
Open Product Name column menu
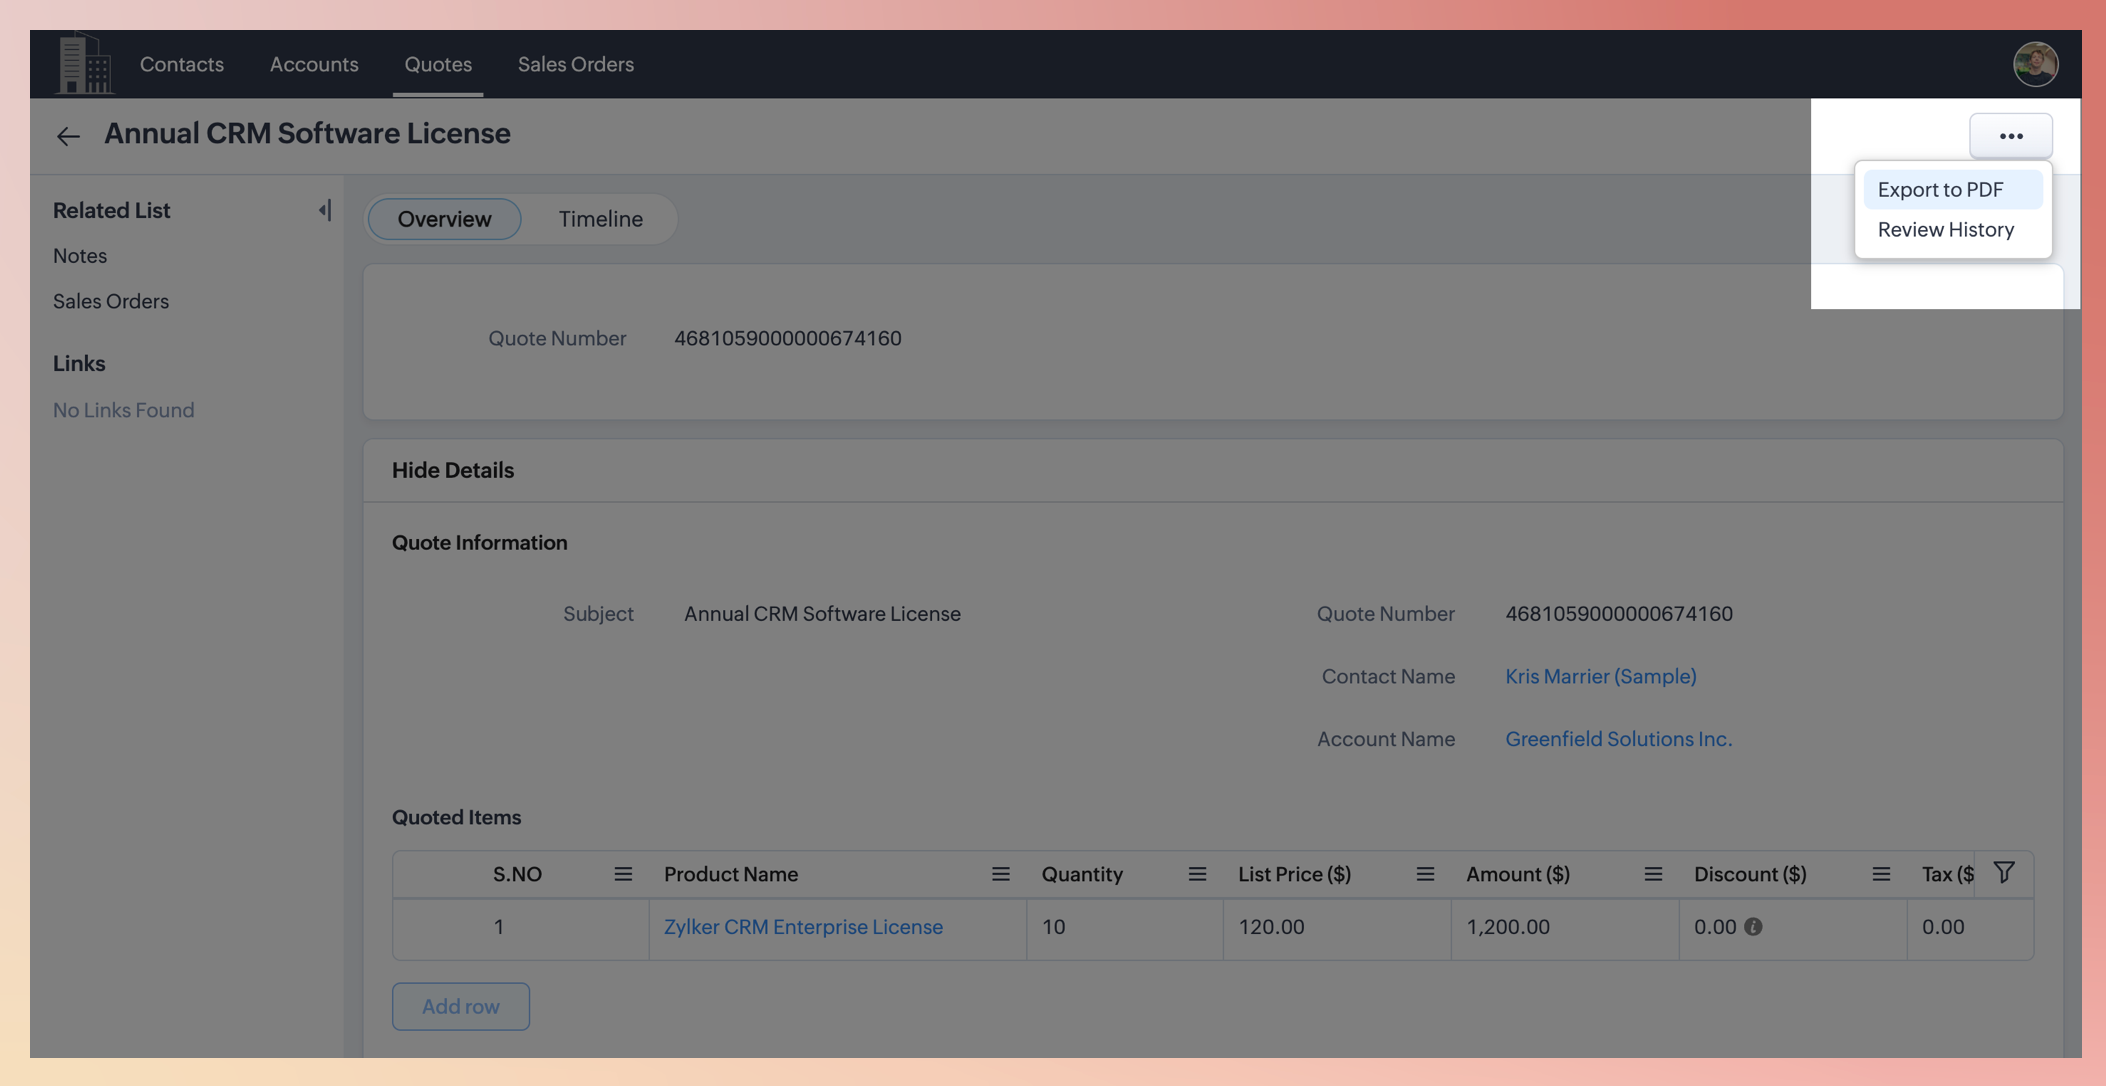pyautogui.click(x=1000, y=874)
